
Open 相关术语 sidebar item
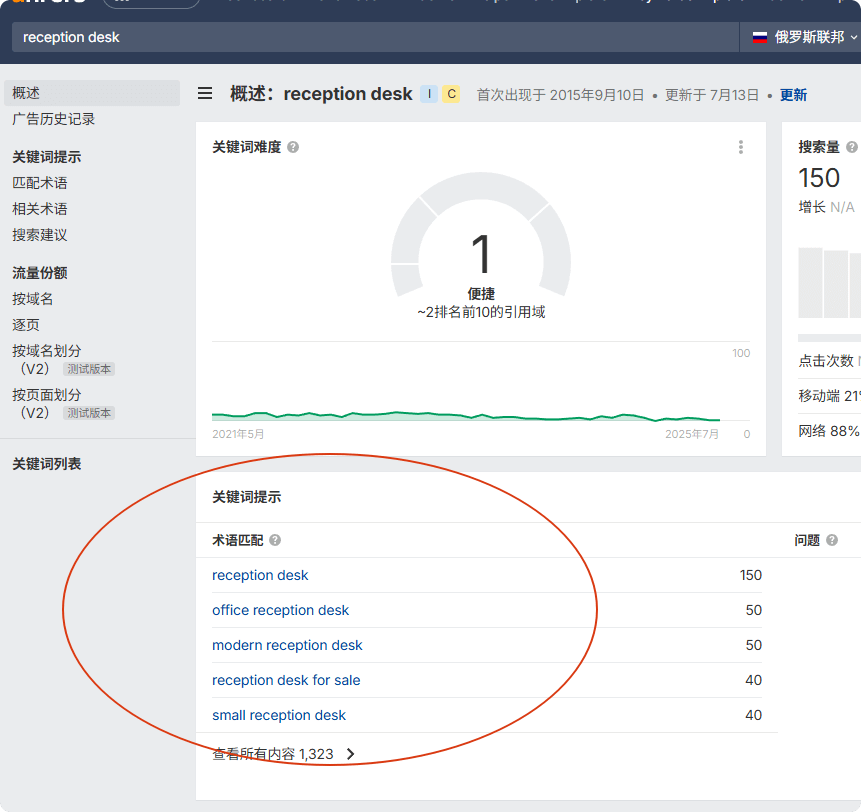tap(40, 209)
